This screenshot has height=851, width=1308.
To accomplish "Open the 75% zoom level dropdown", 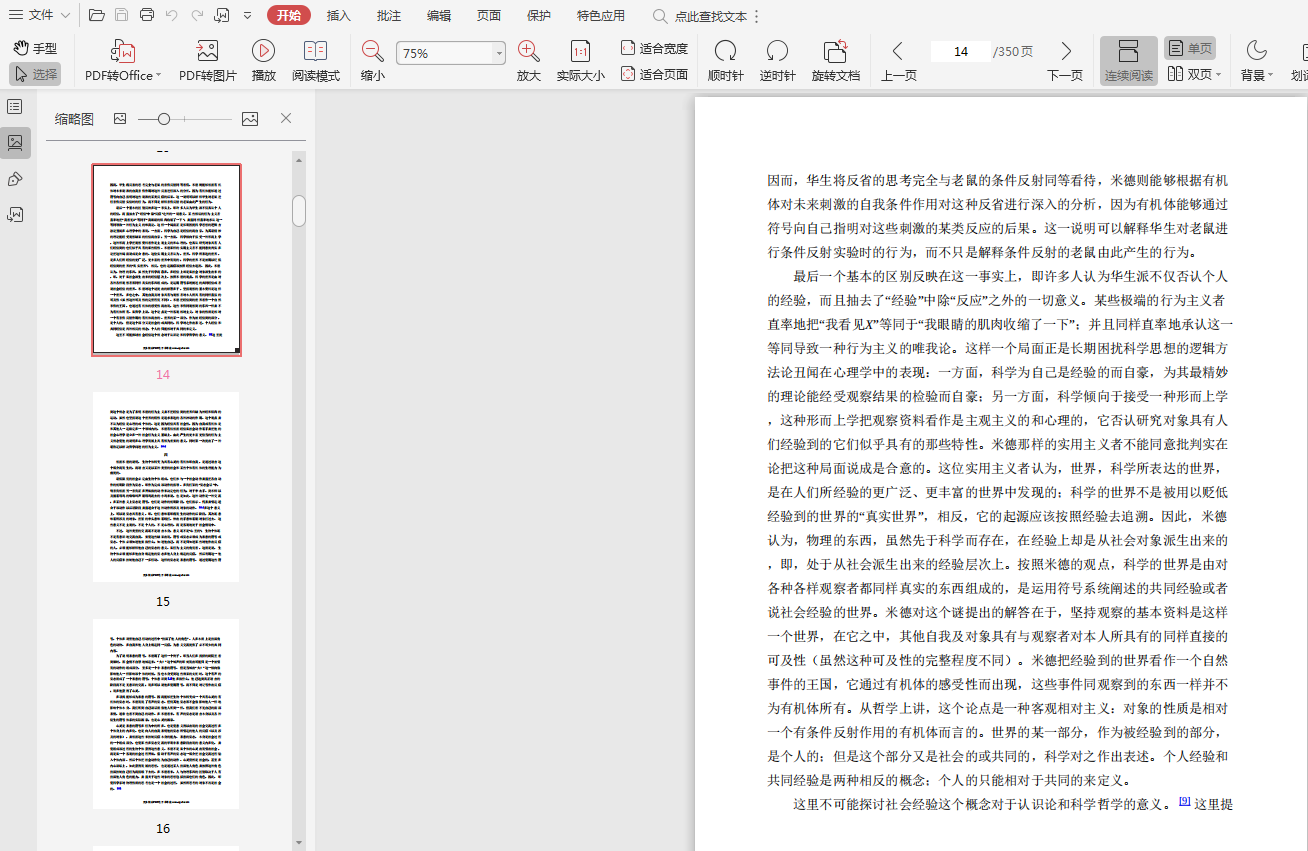I will click(x=499, y=54).
